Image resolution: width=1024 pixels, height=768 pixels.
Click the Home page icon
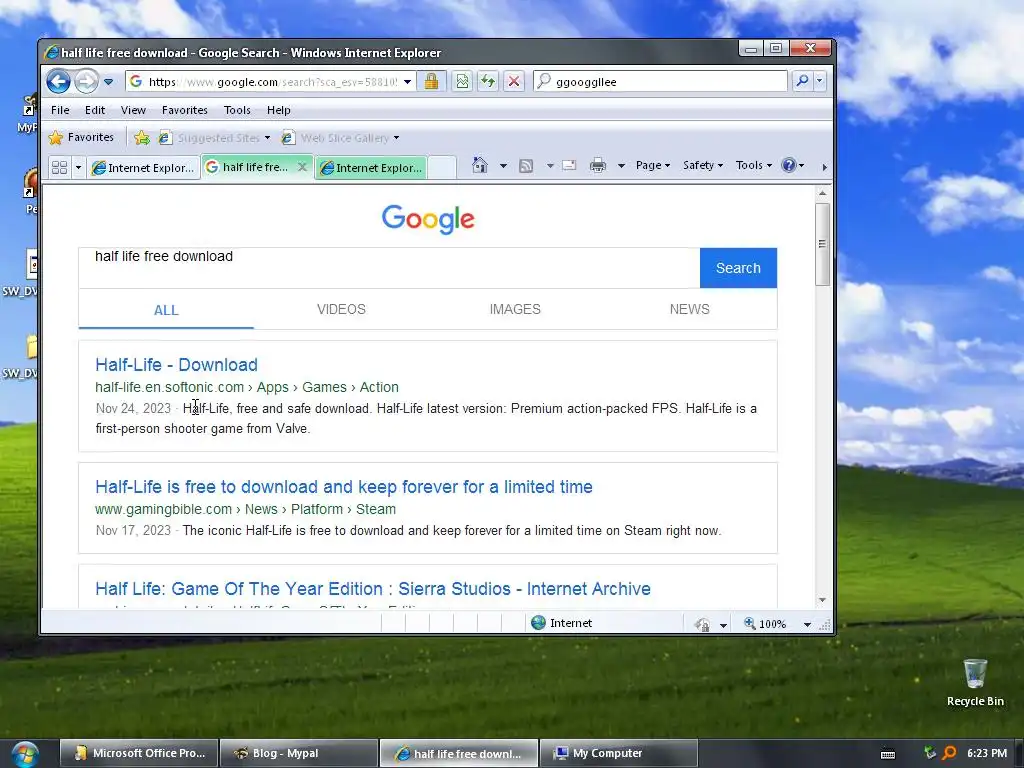click(479, 165)
